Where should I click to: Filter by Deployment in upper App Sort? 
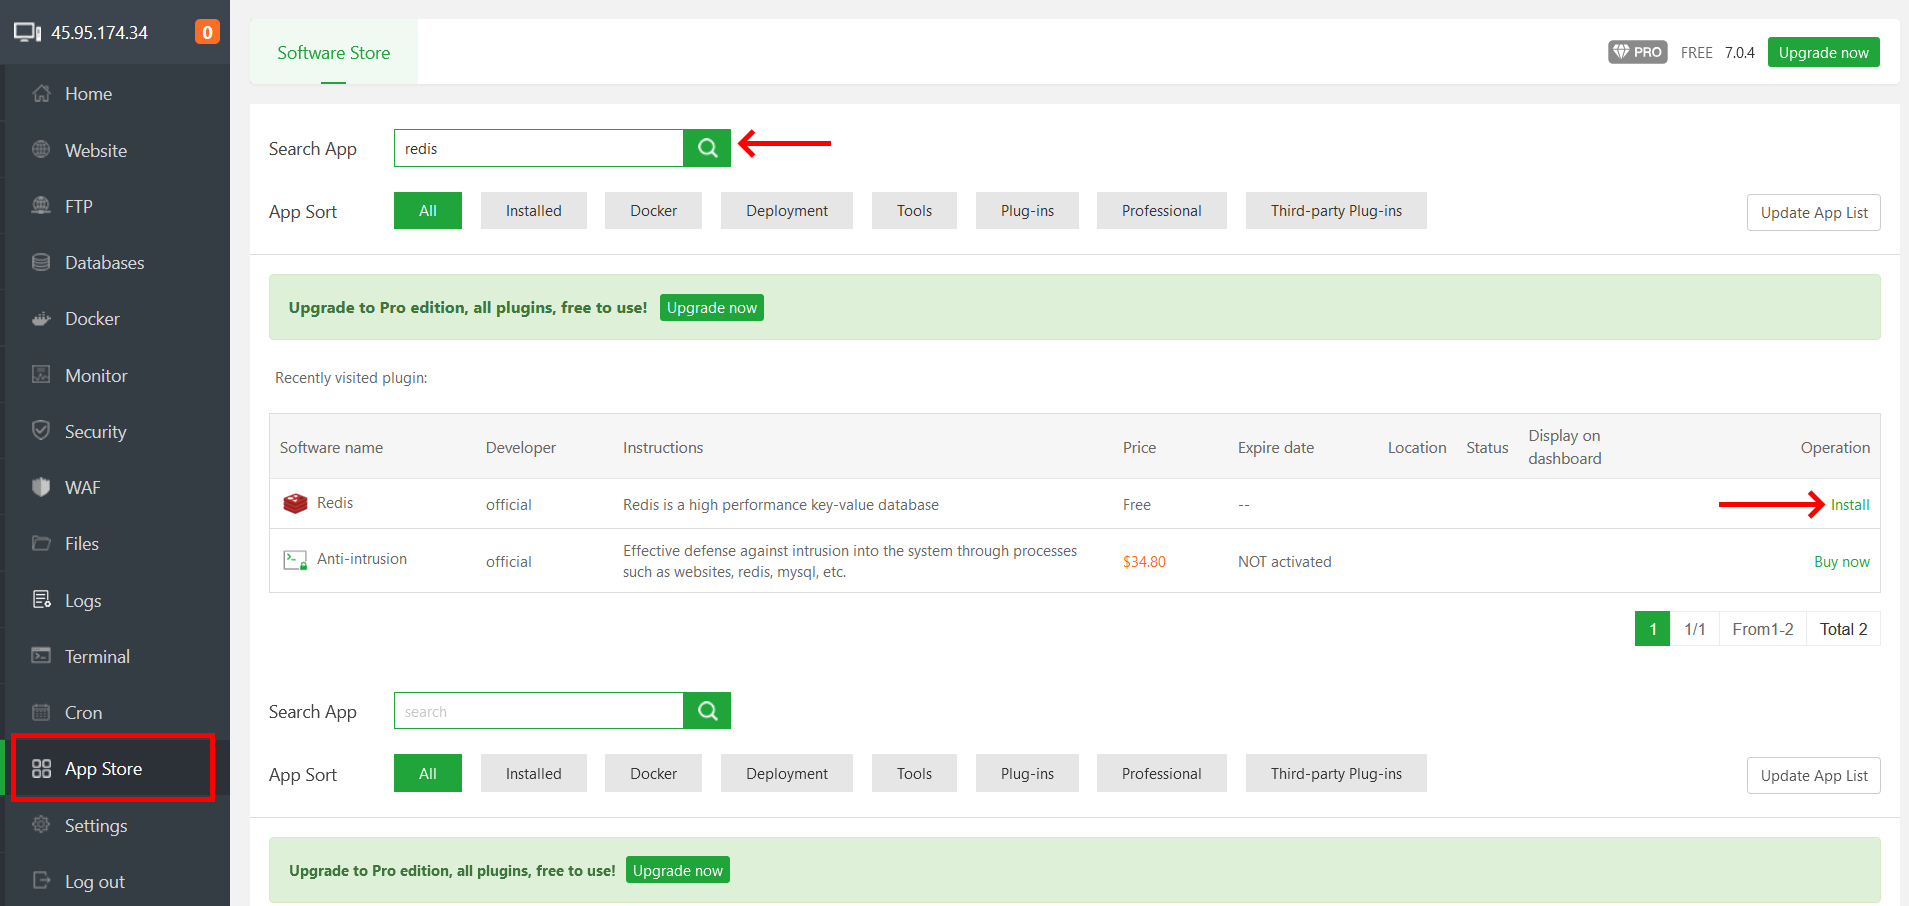coord(787,211)
